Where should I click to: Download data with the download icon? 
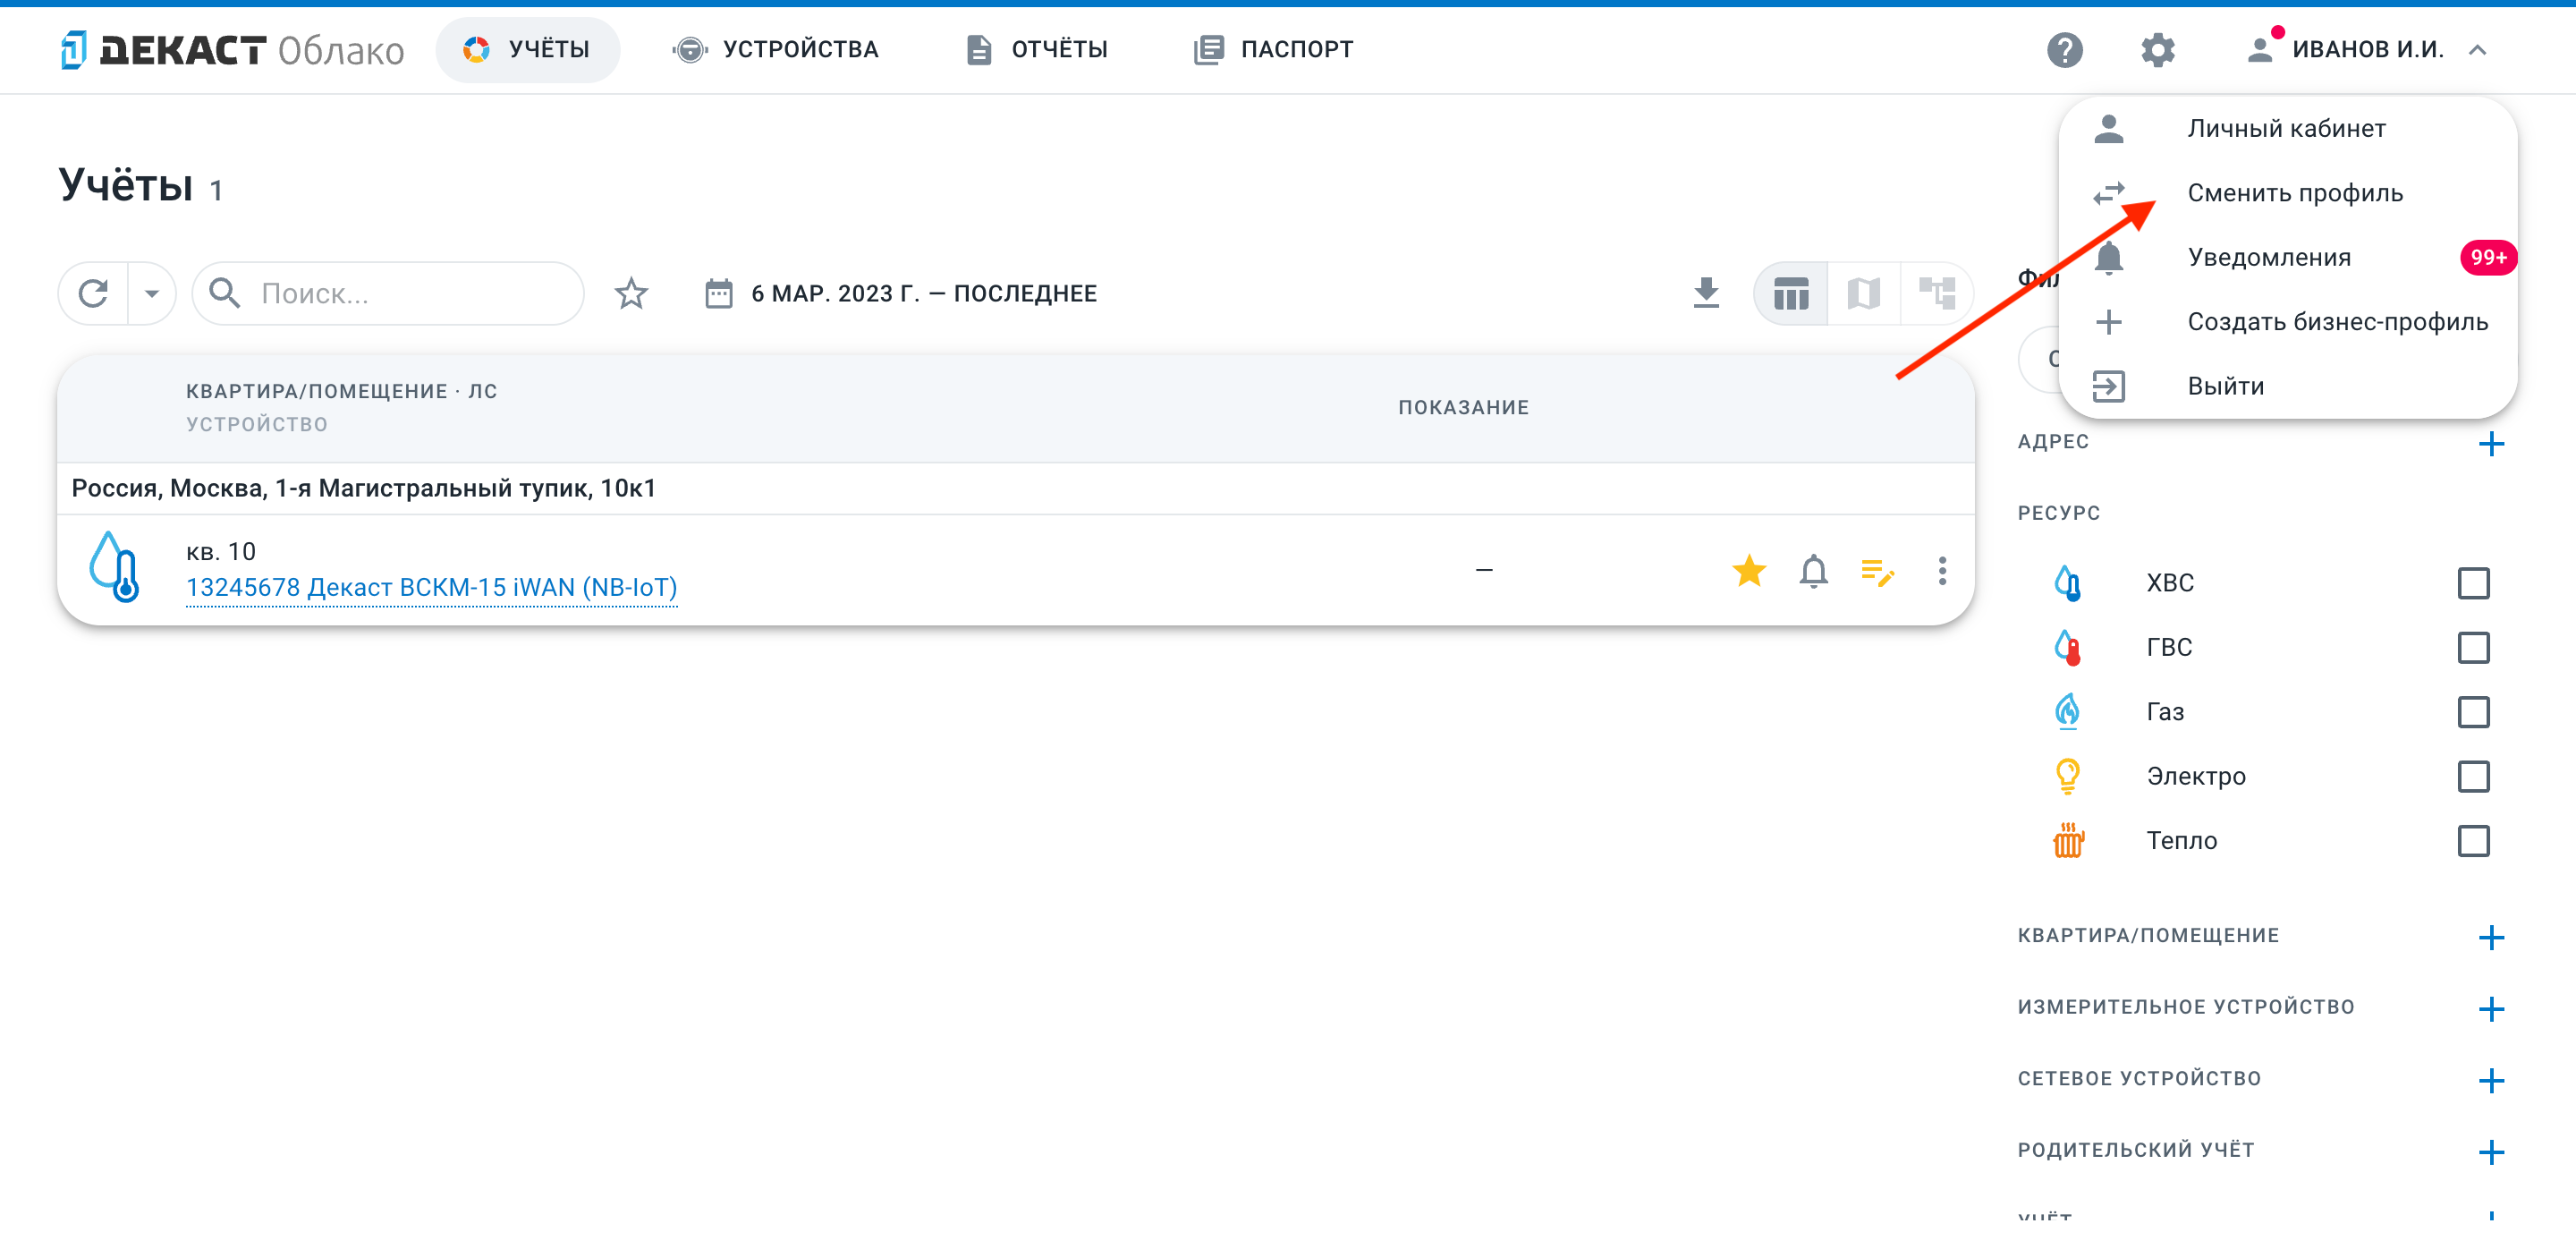1706,293
